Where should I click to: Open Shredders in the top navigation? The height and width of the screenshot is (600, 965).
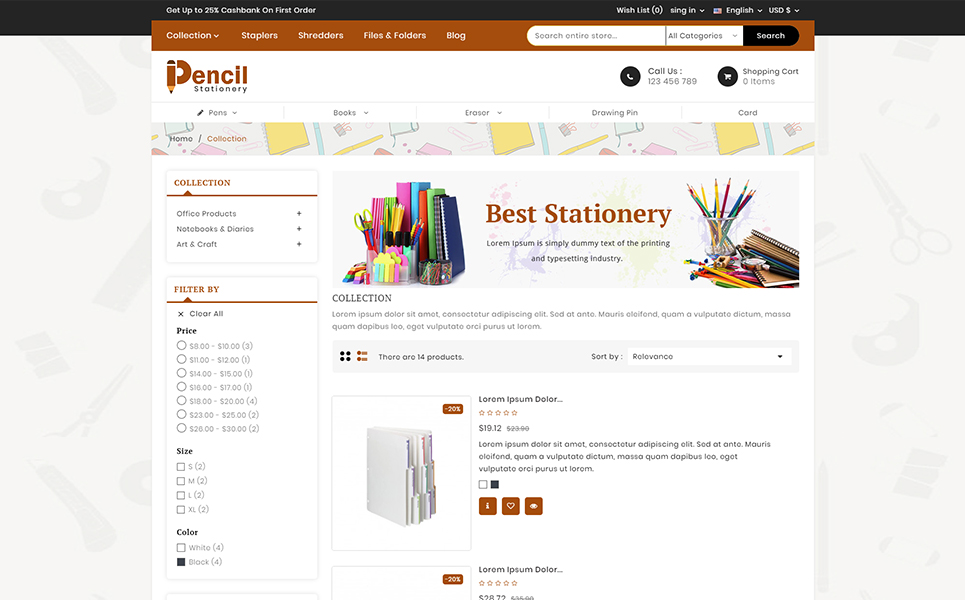pyautogui.click(x=321, y=36)
